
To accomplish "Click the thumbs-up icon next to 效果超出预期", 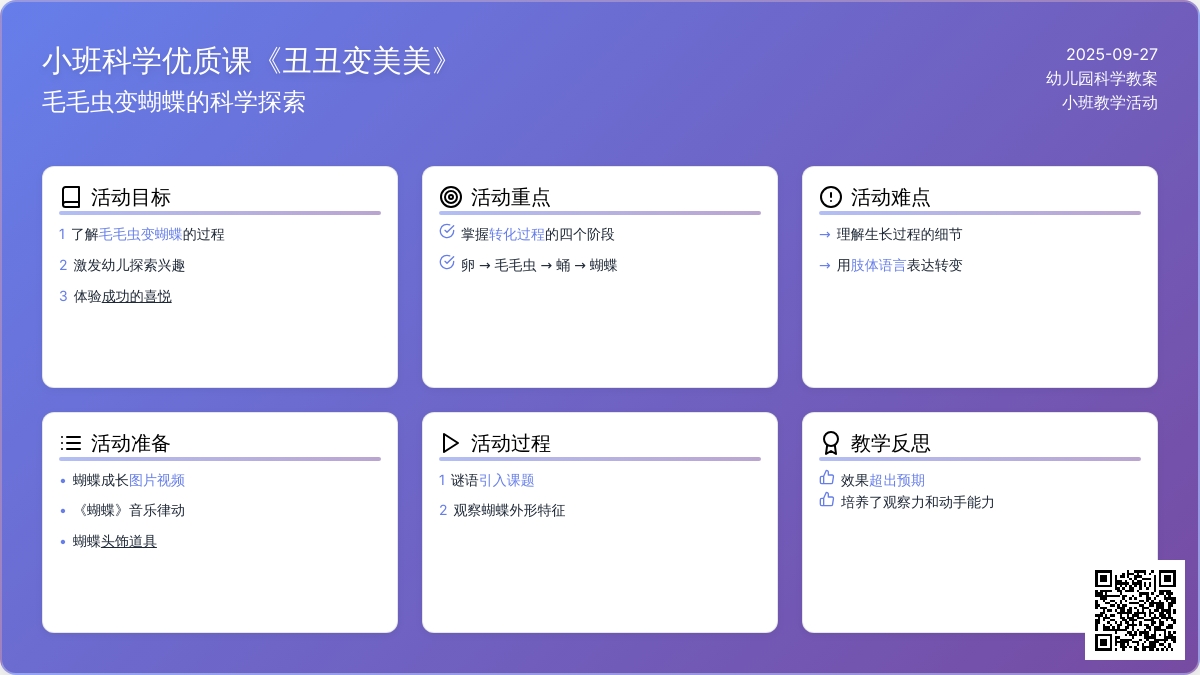I will pyautogui.click(x=827, y=478).
